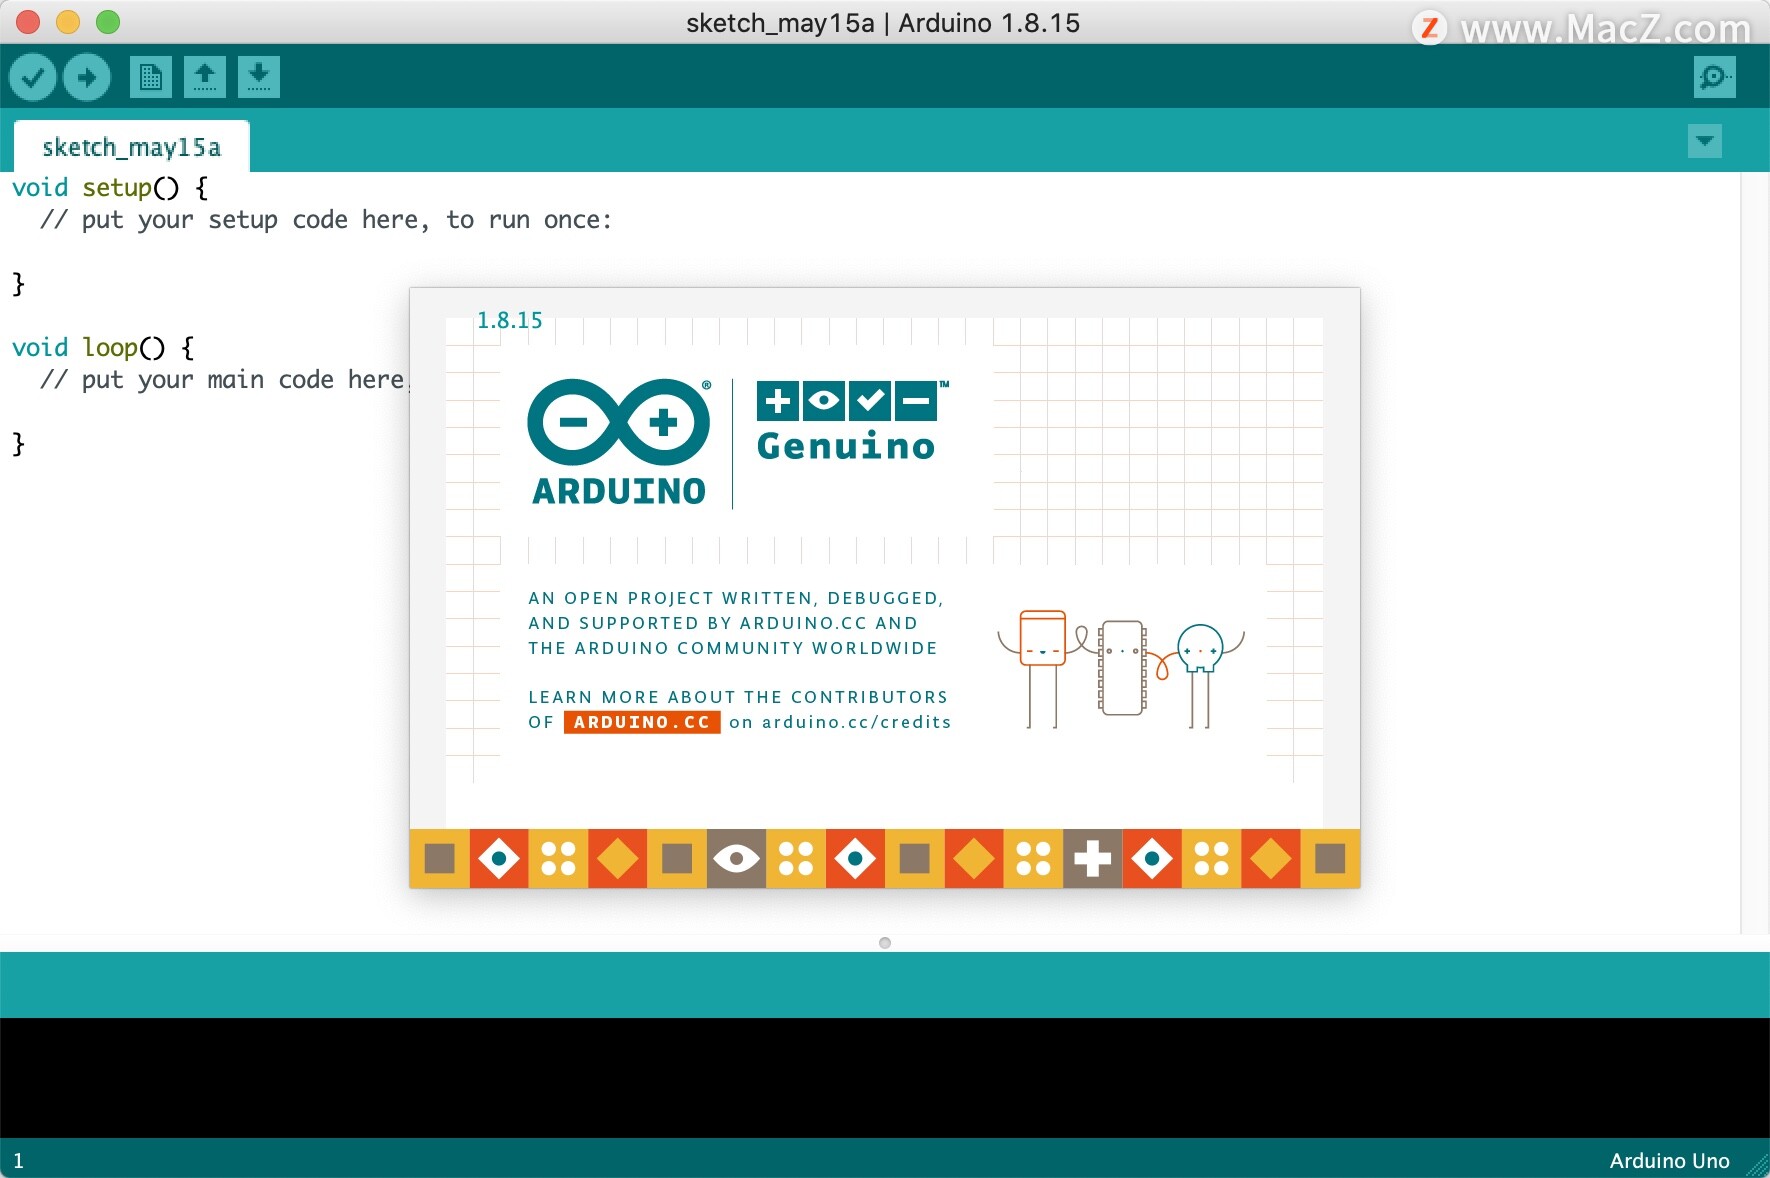This screenshot has height=1178, width=1770.
Task: Click the eye symbol in splash footer
Action: coord(737,858)
